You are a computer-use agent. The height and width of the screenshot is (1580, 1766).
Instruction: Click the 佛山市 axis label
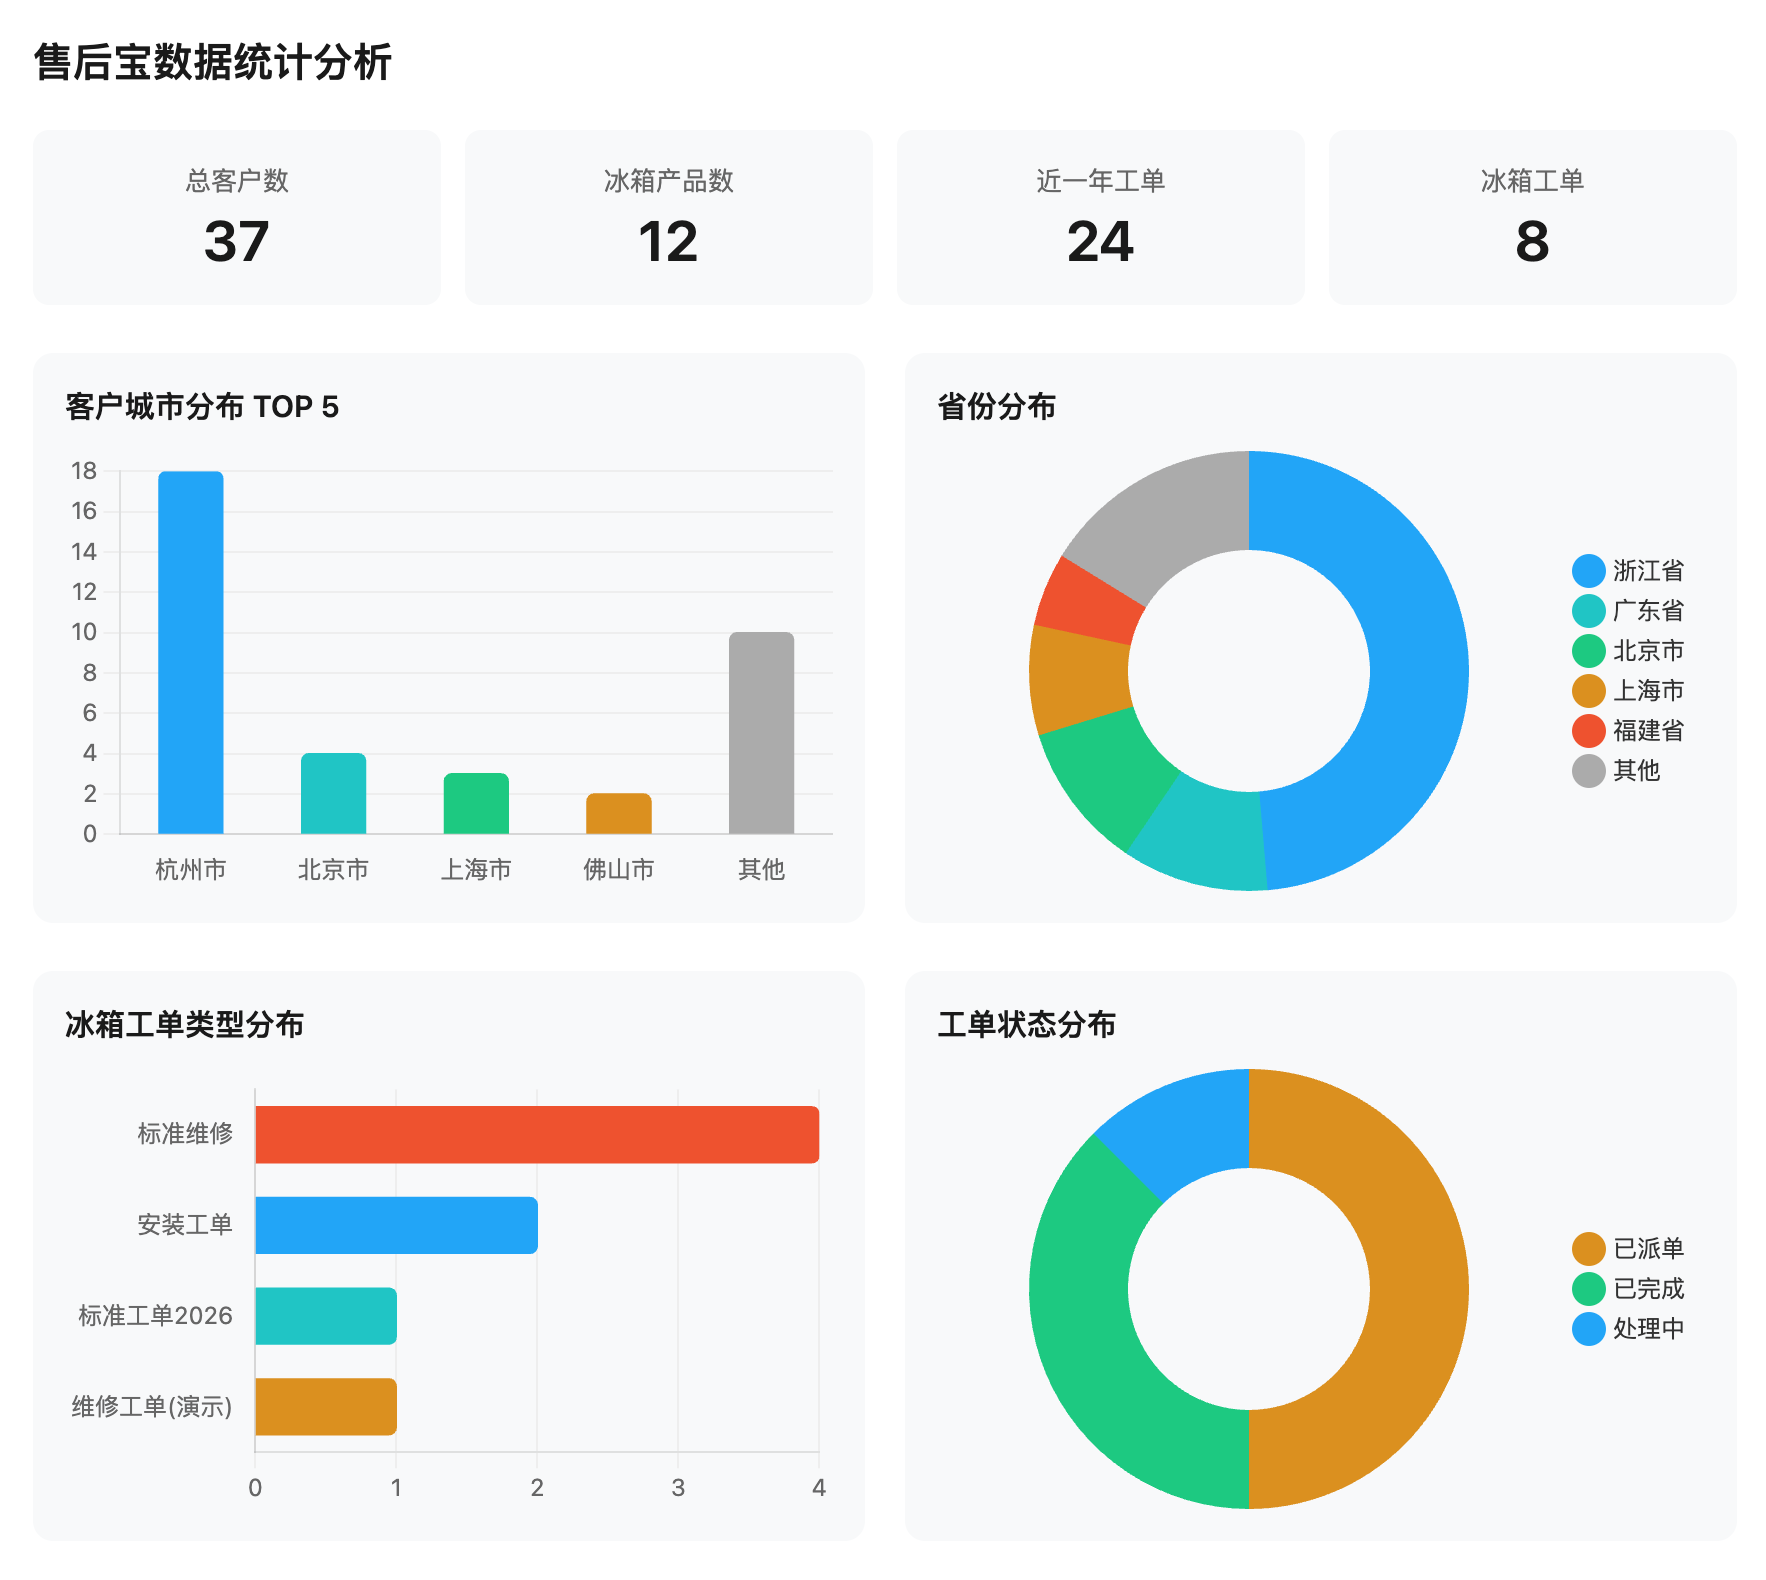(619, 870)
